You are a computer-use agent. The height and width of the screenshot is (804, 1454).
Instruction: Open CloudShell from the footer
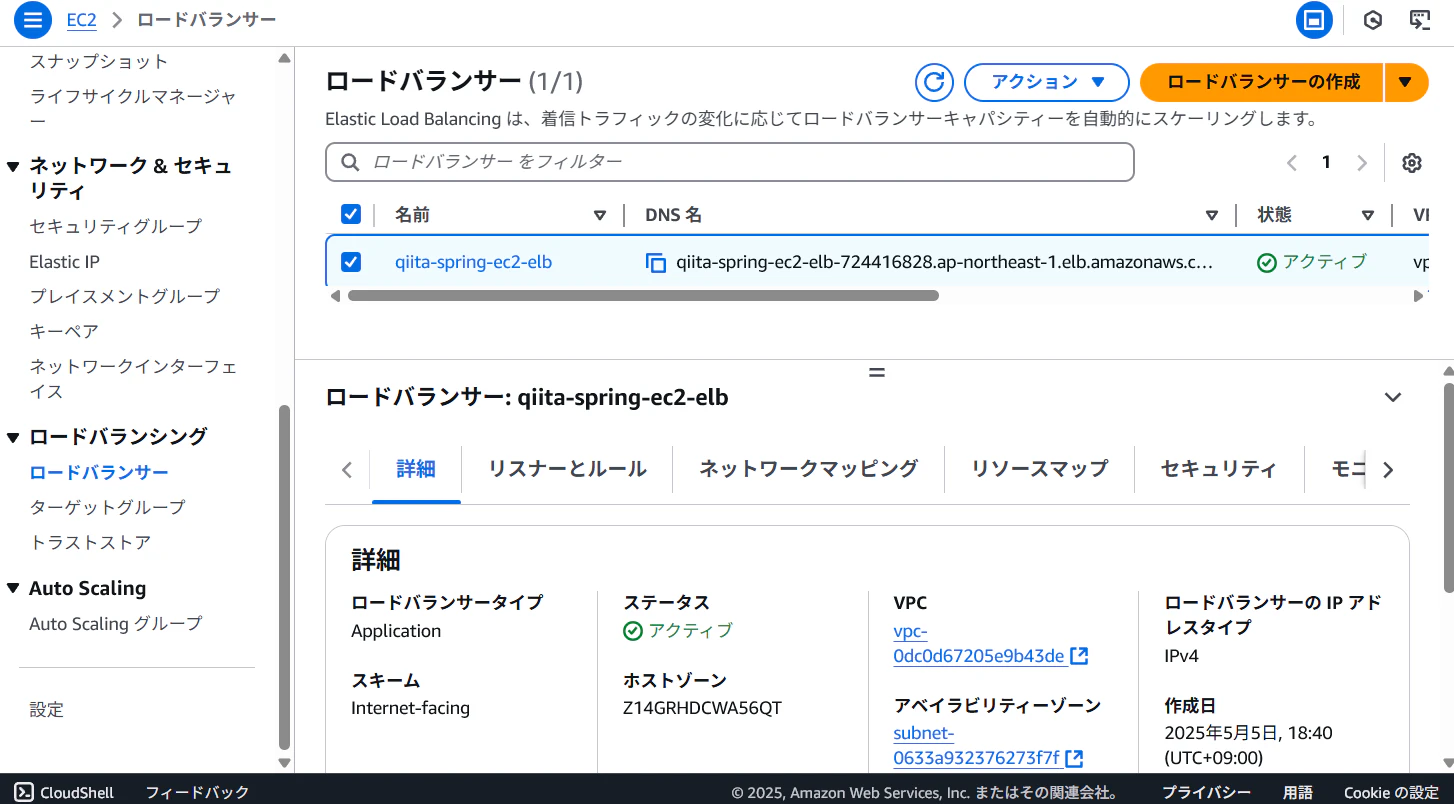coord(65,792)
